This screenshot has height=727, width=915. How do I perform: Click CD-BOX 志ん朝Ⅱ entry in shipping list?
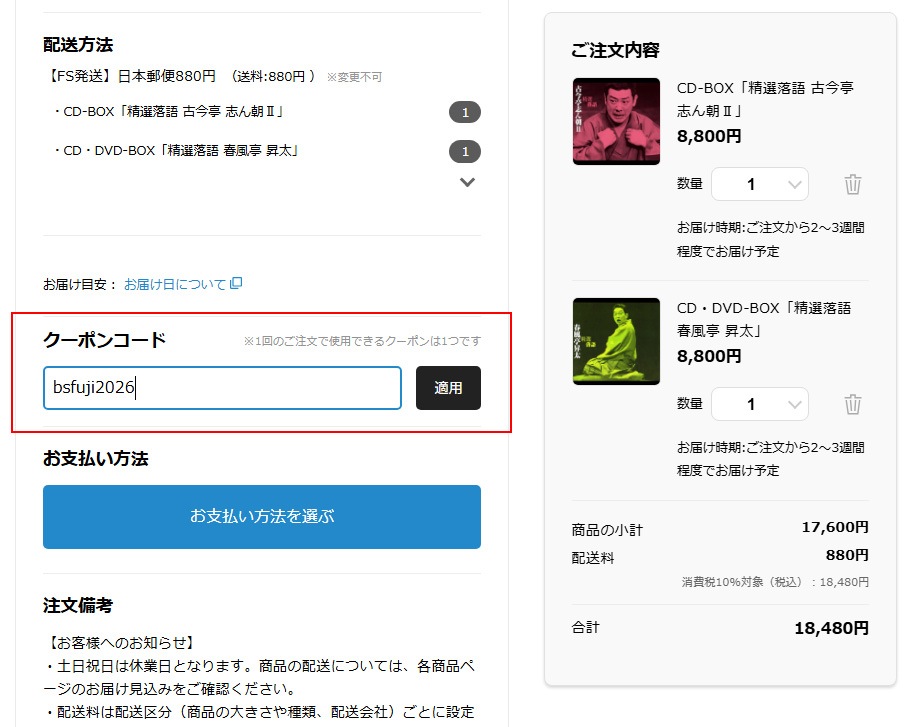tap(168, 111)
